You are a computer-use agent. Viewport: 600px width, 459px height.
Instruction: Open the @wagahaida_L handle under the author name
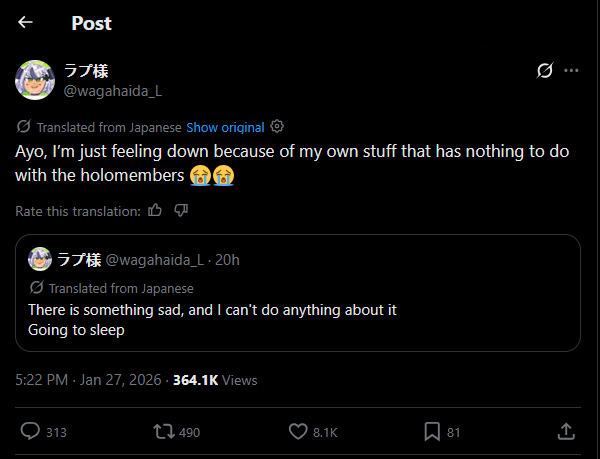tap(113, 90)
